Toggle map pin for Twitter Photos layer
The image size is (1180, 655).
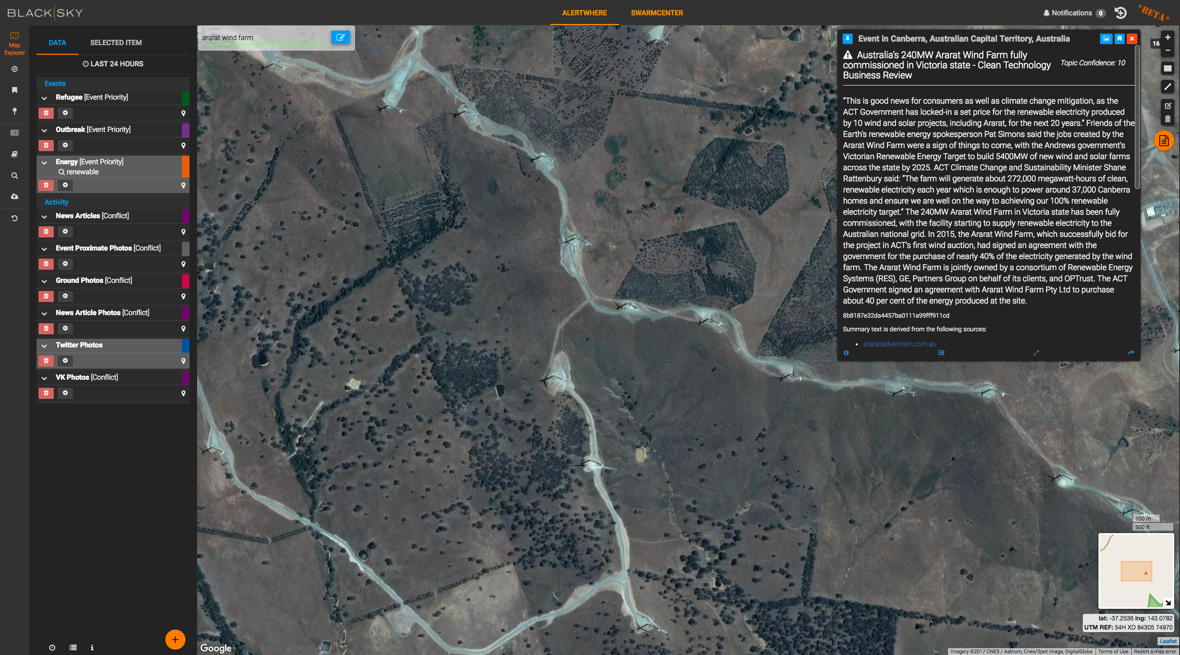tap(183, 361)
